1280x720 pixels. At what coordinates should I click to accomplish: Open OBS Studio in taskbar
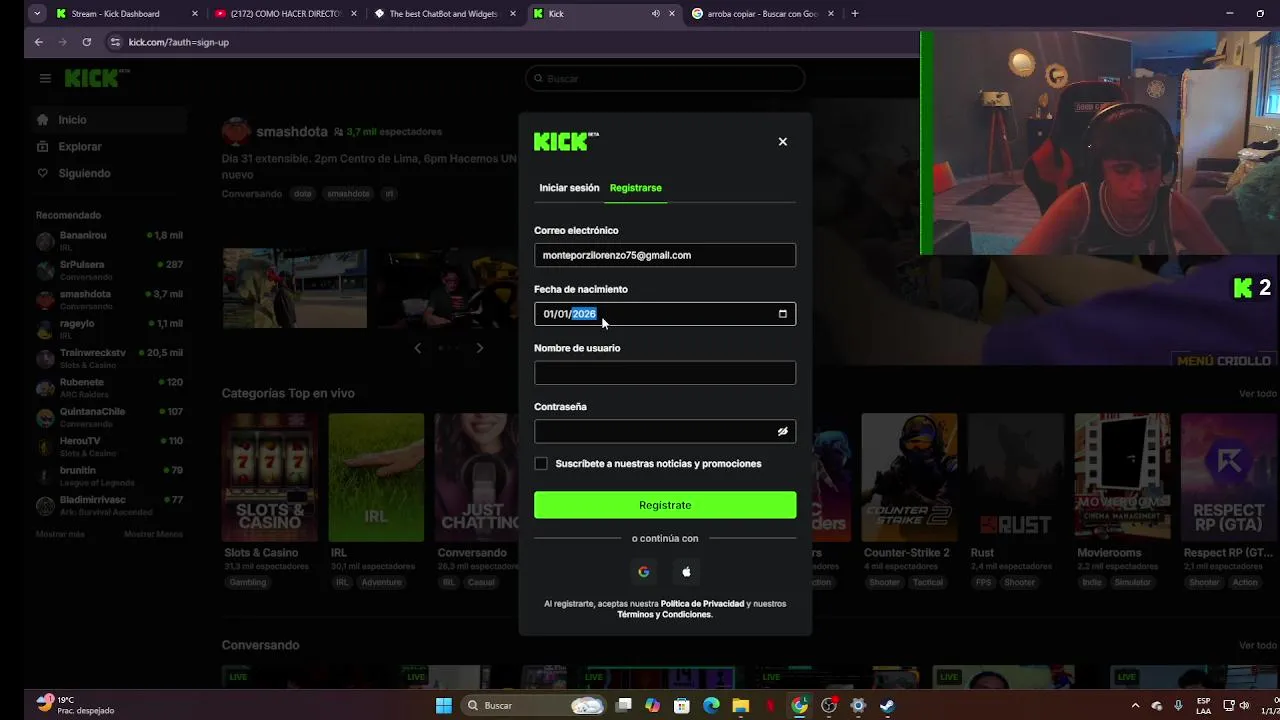coord(828,706)
